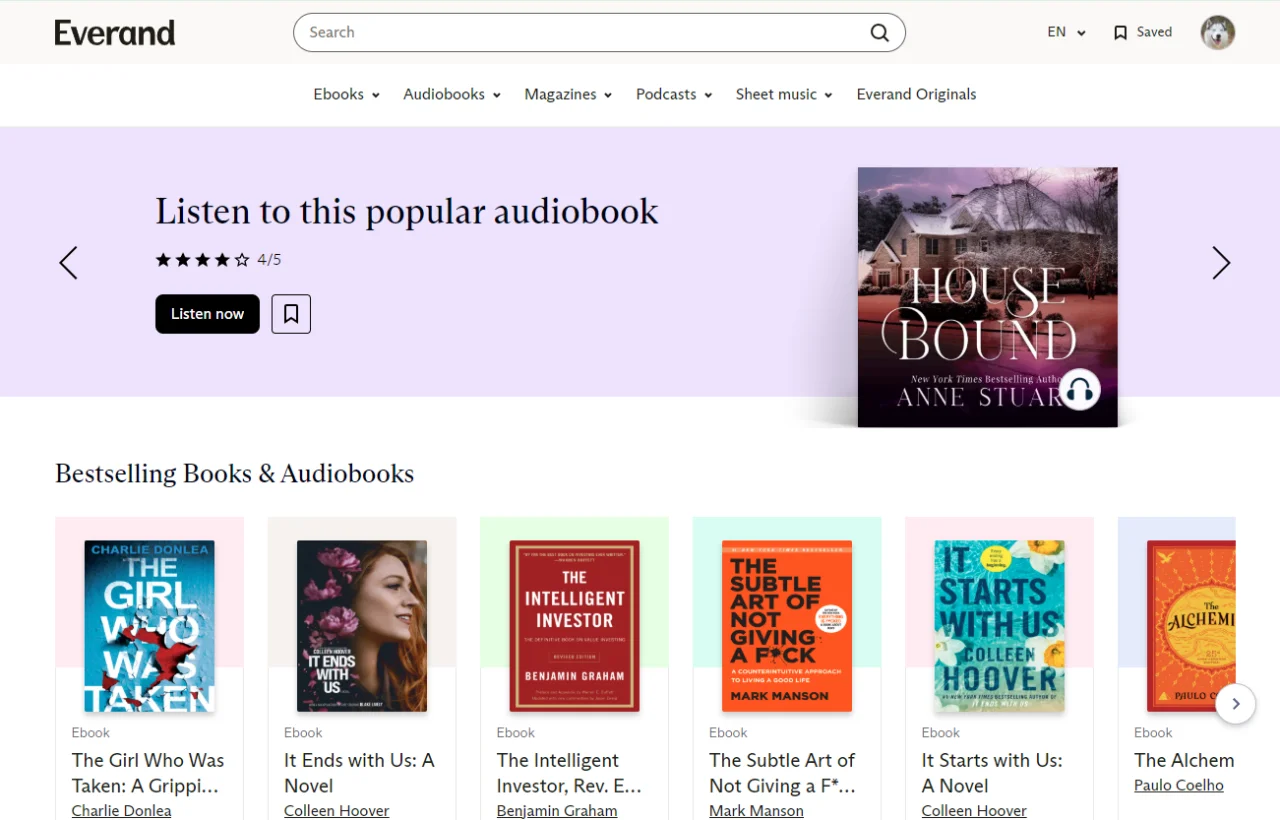Open the EN language dropdown

click(x=1066, y=32)
